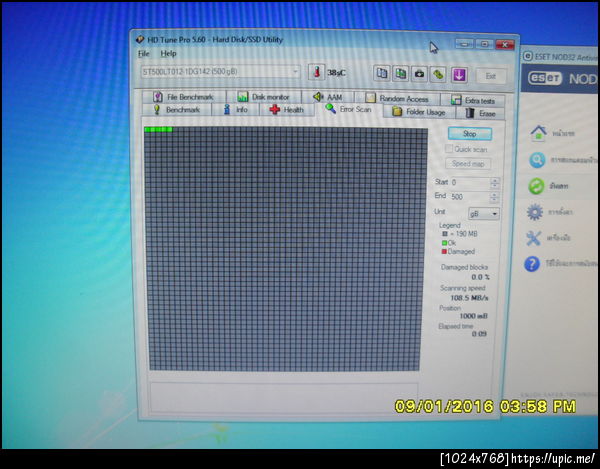The height and width of the screenshot is (469, 600).
Task: Click ESET computer scan magnifier icon
Action: tap(537, 160)
